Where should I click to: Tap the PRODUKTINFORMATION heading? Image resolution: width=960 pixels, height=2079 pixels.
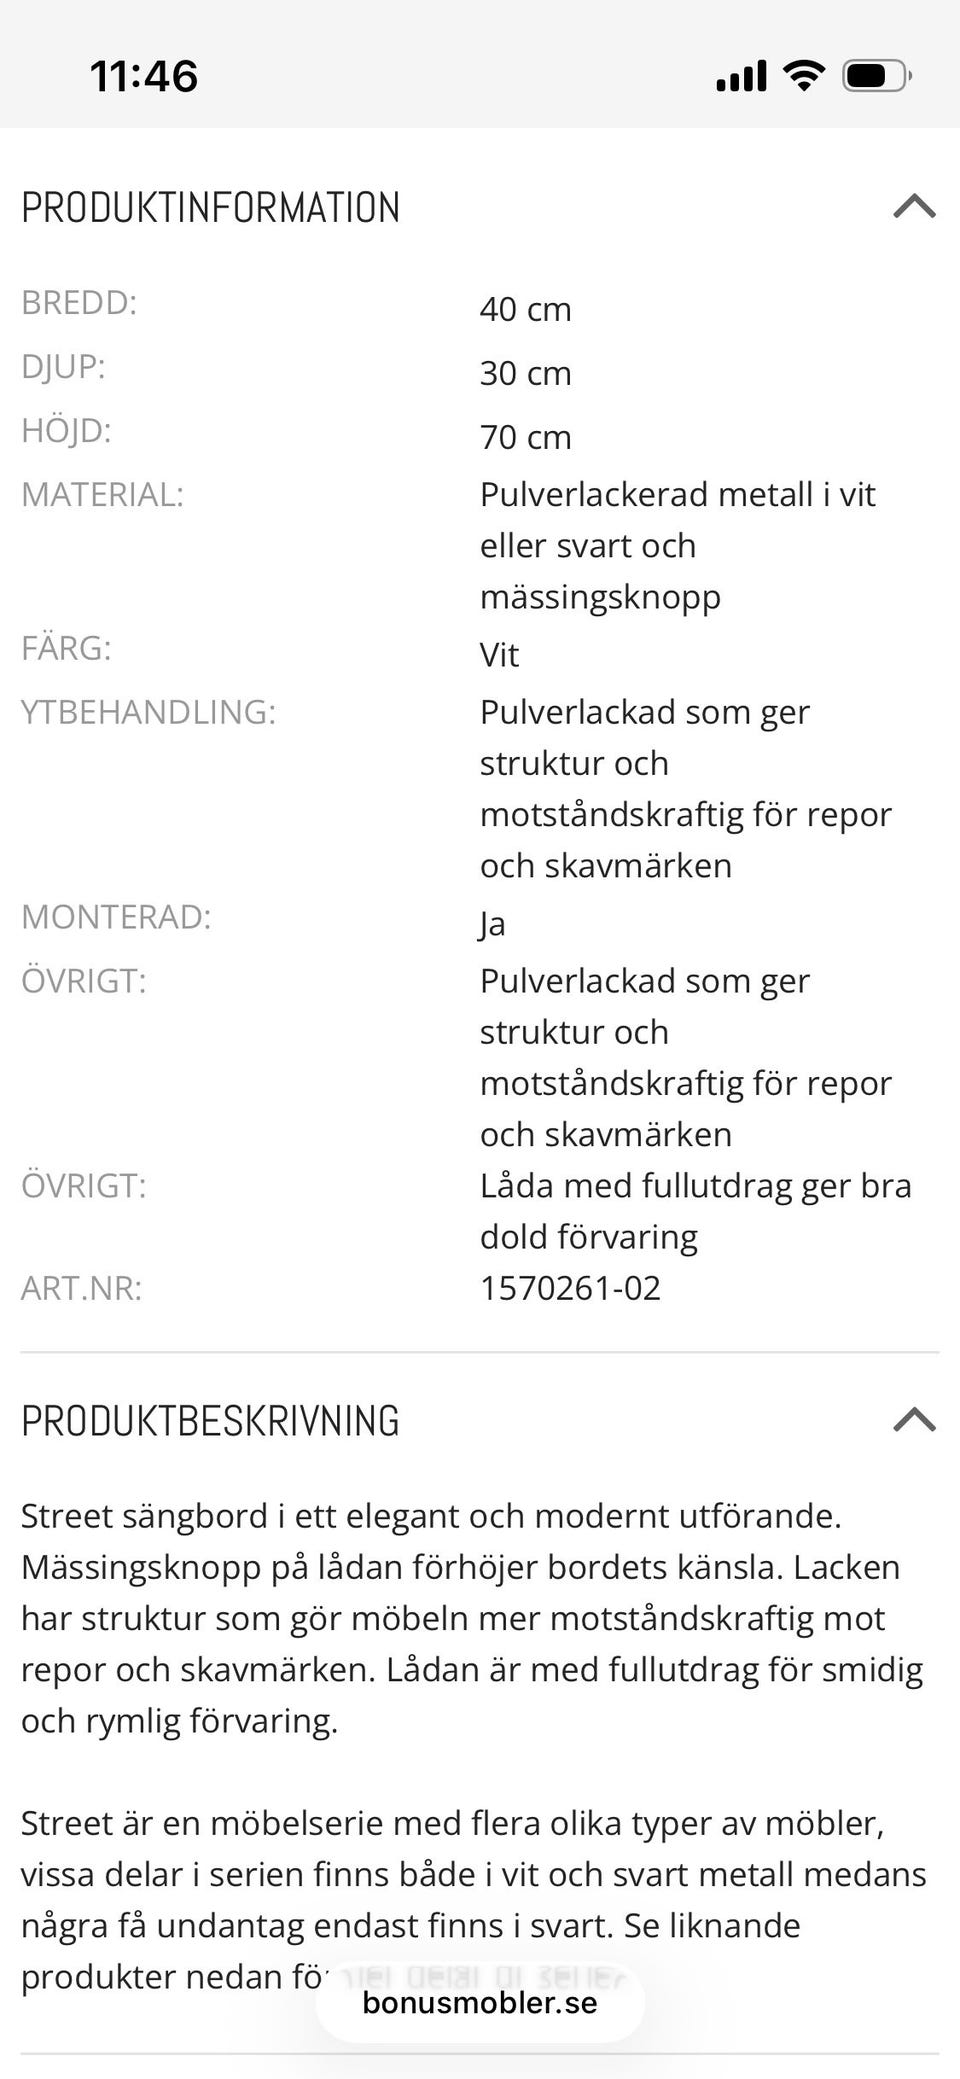[212, 208]
